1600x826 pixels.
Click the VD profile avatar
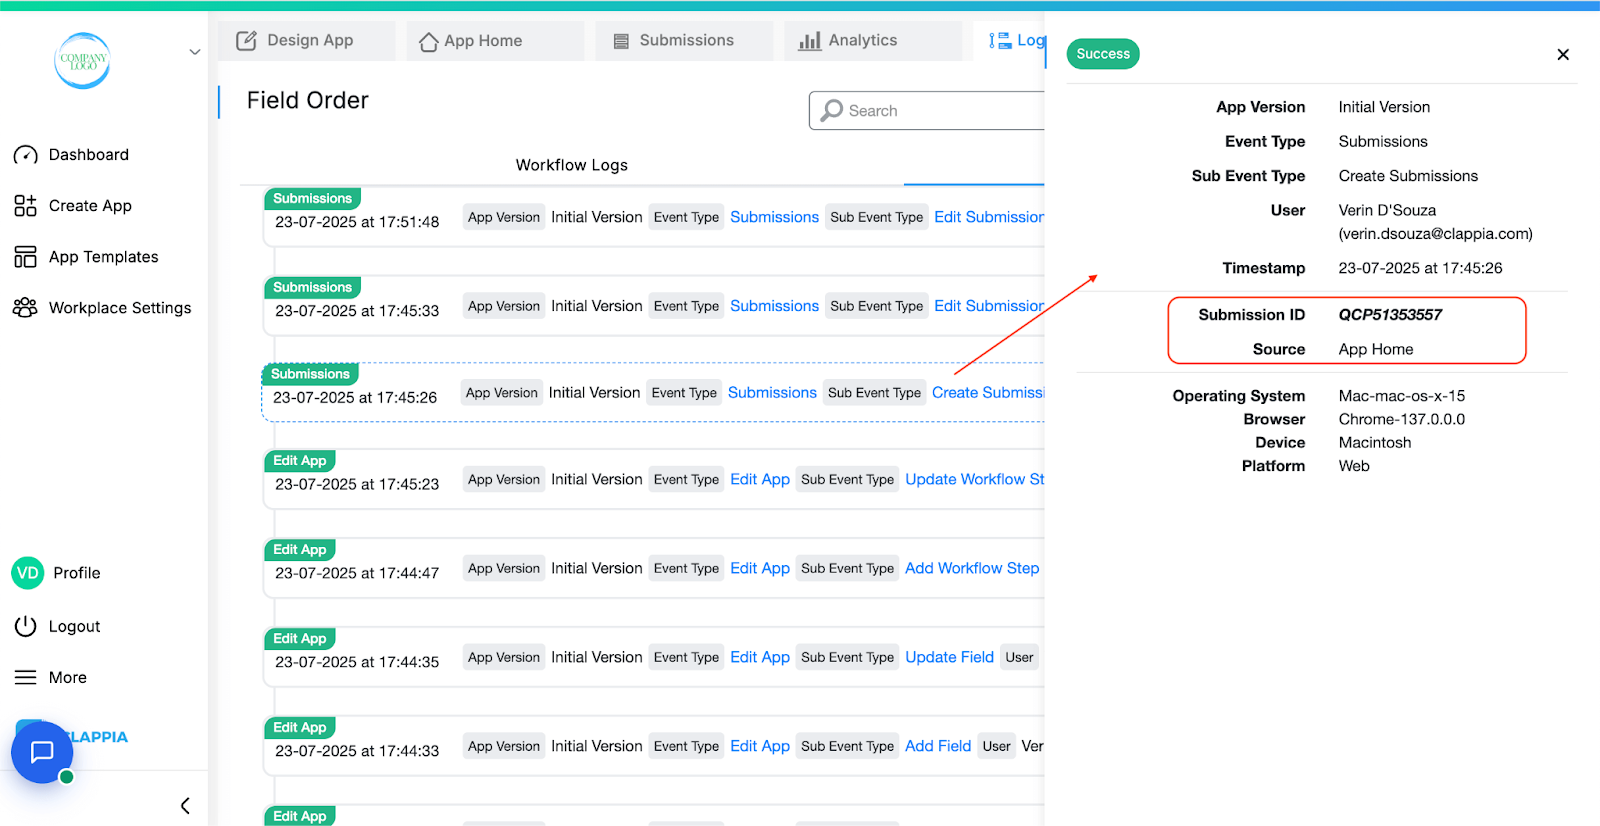[x=28, y=573]
